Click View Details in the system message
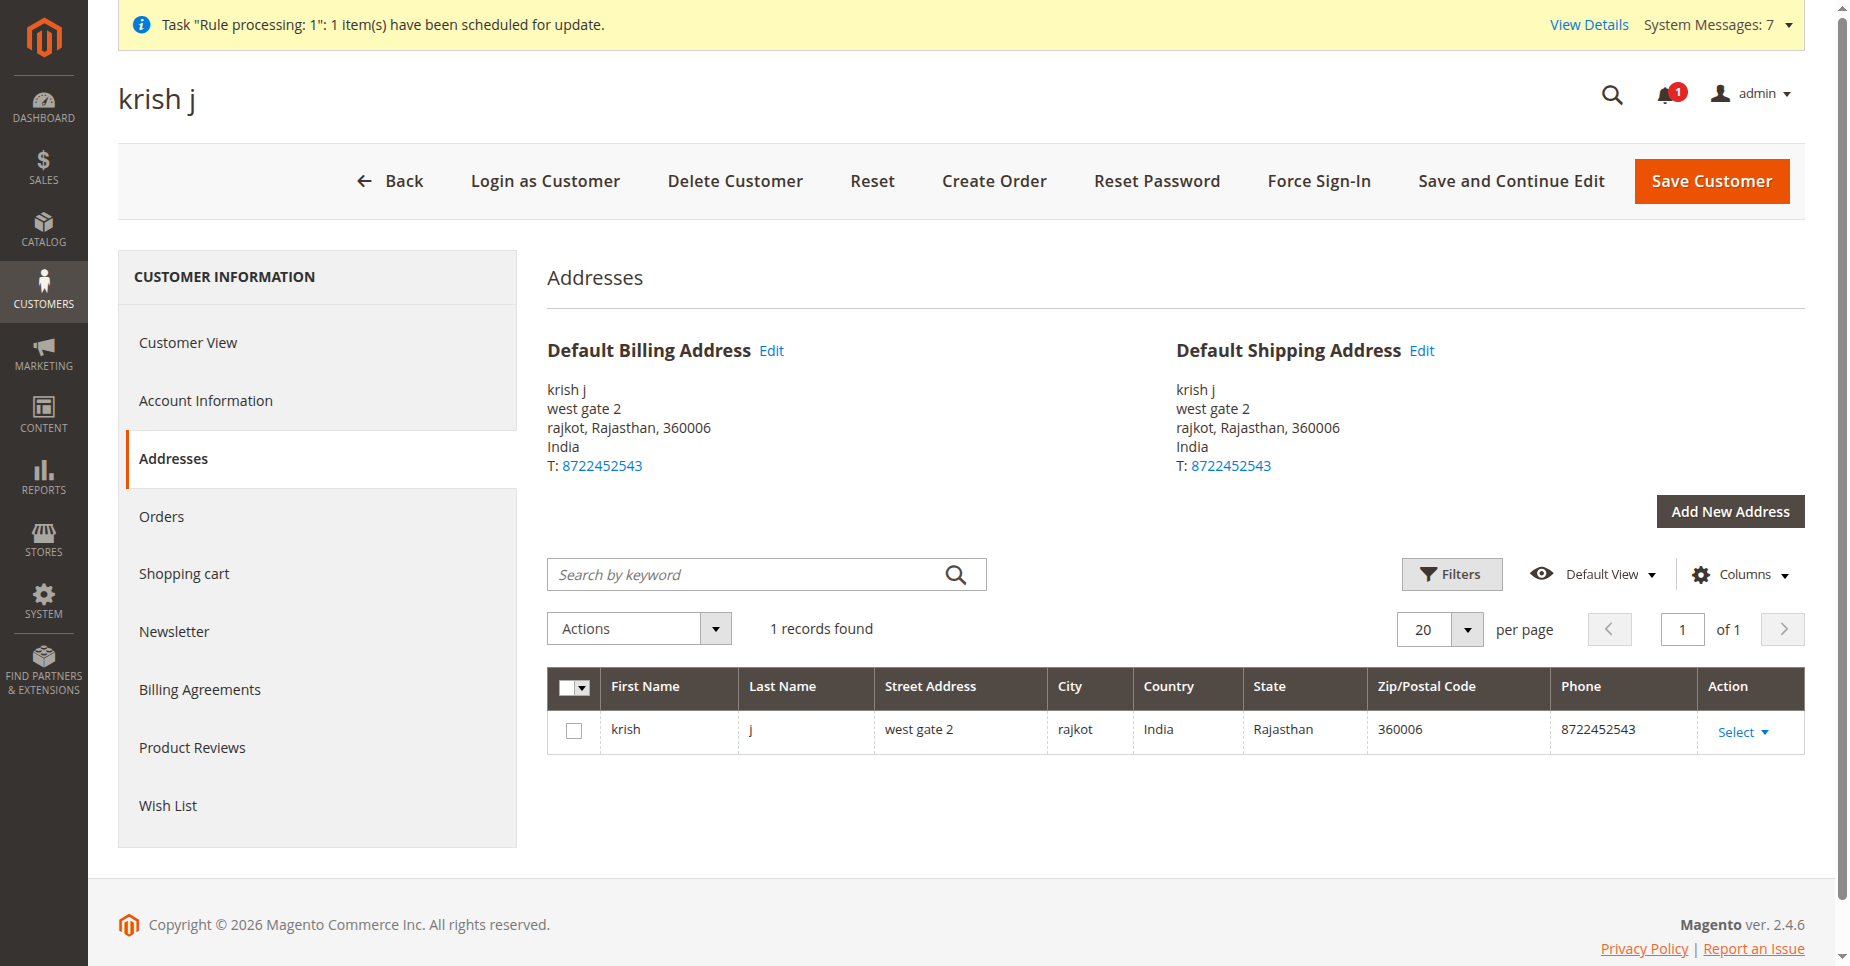Screen dimensions: 1850x966 pos(1589,25)
